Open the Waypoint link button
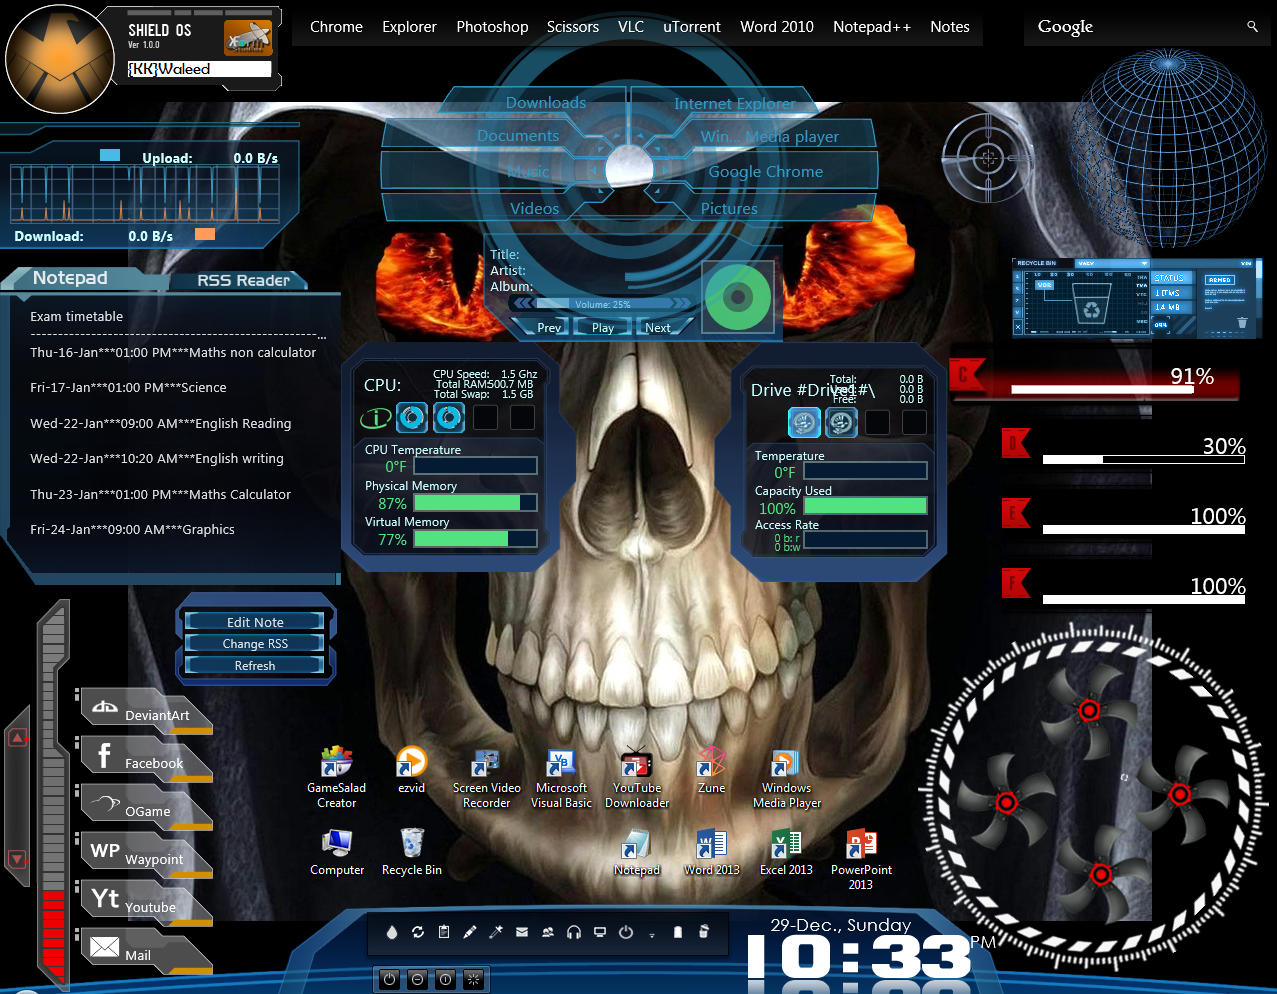1277x994 pixels. 146,855
